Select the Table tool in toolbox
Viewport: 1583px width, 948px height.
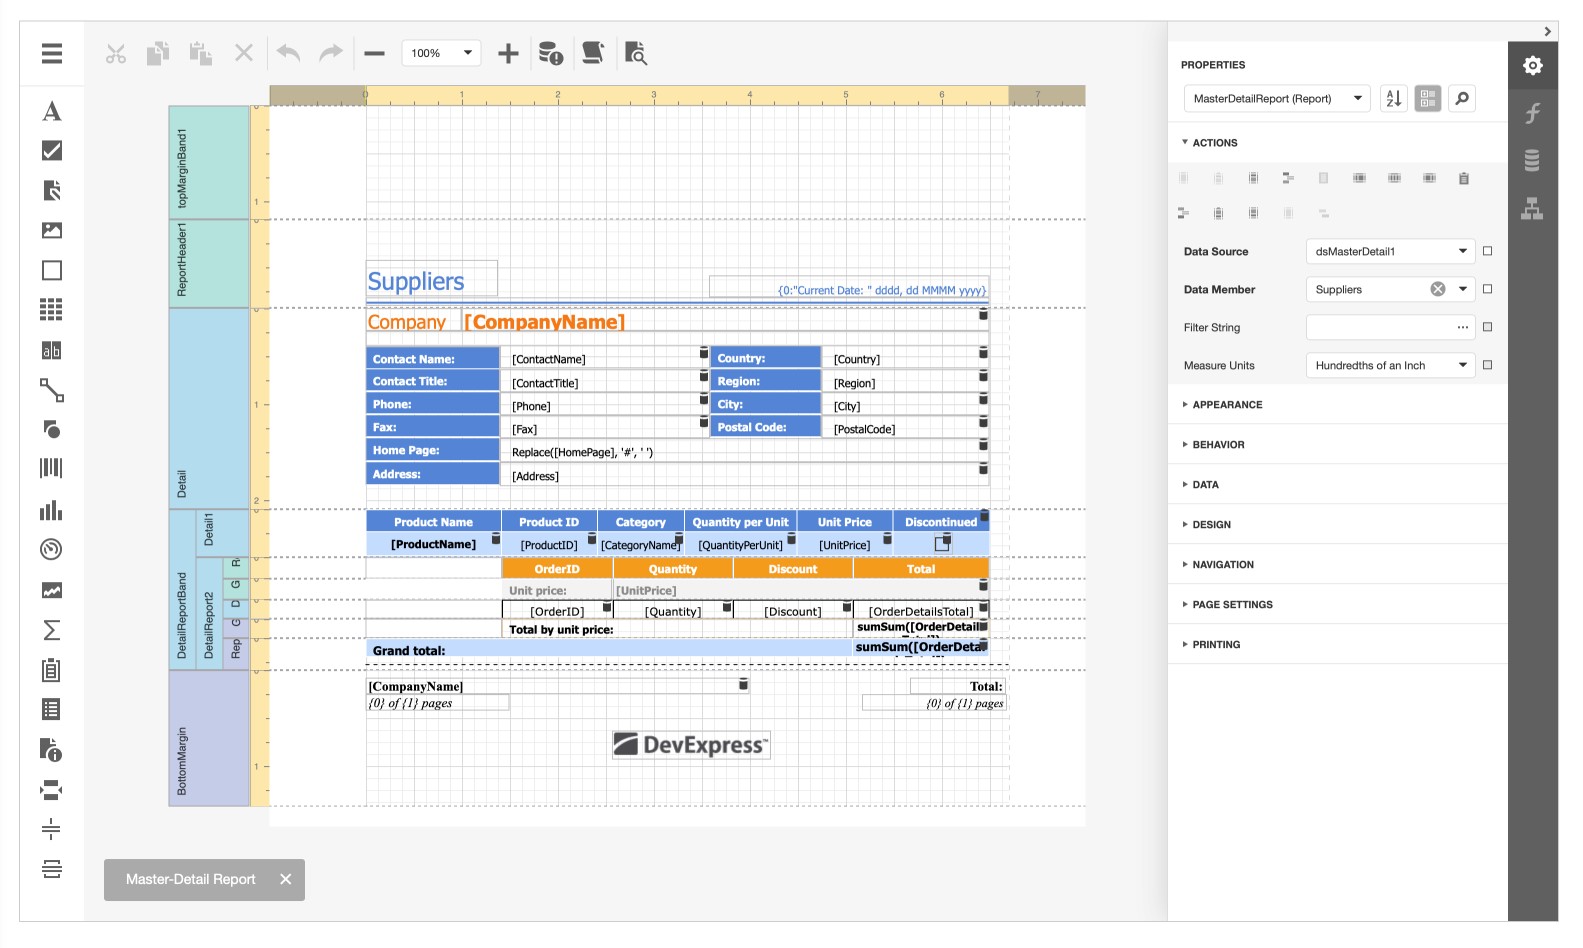point(52,310)
